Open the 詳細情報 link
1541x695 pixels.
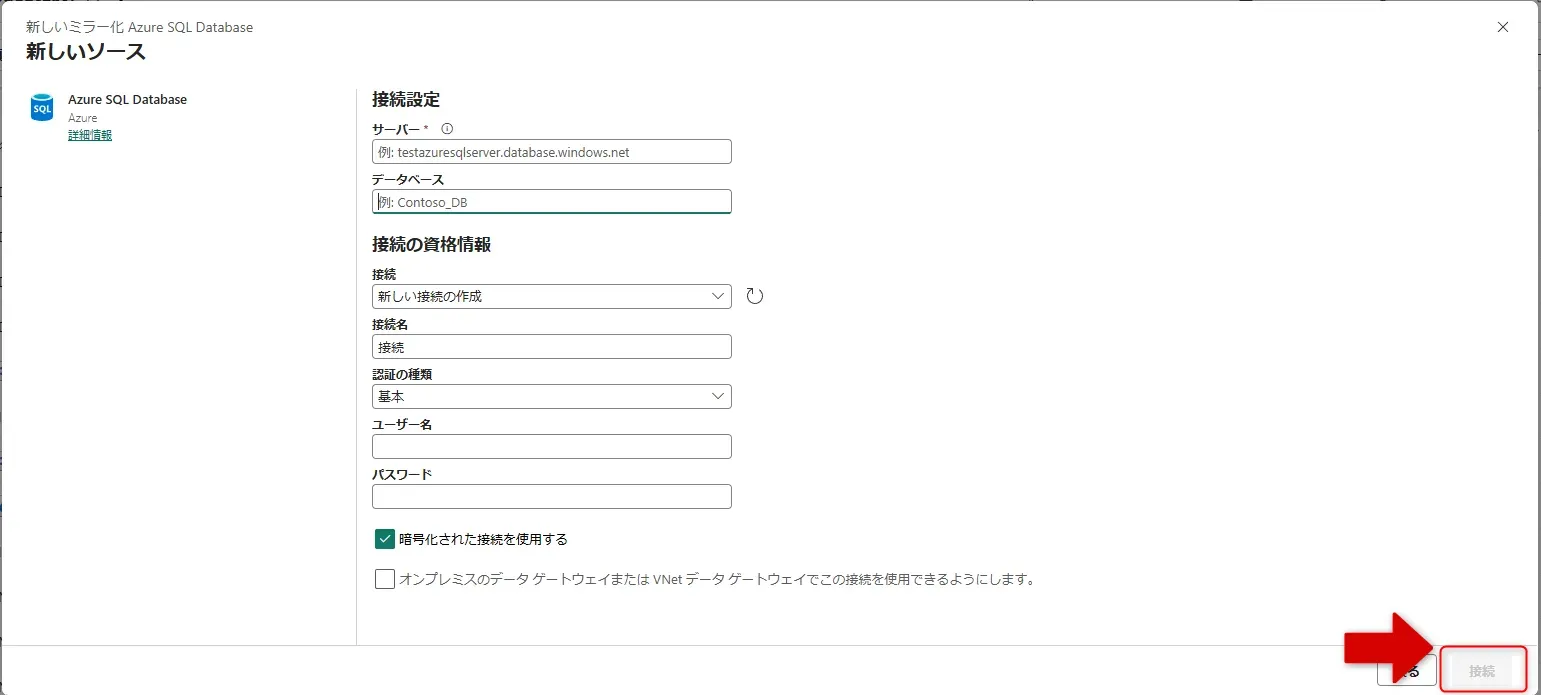click(89, 134)
